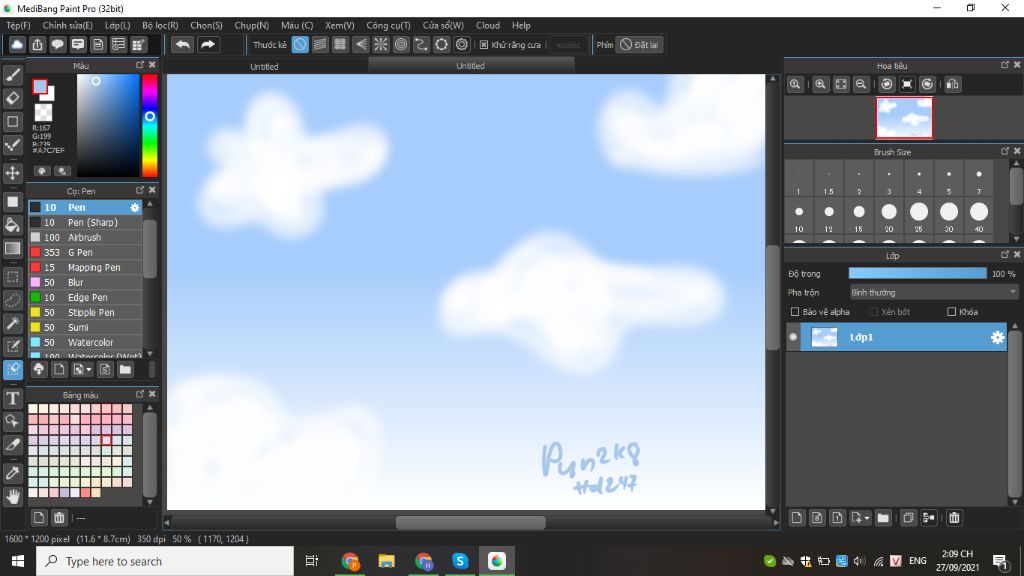Click Type here to search box
The width and height of the screenshot is (1024, 576).
165,561
